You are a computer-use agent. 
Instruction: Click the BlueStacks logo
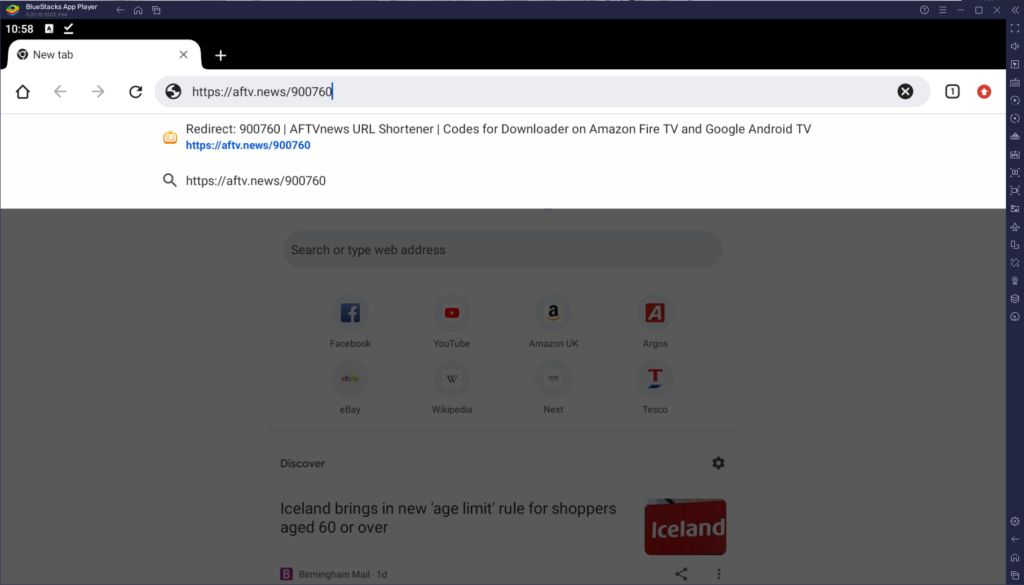click(12, 10)
